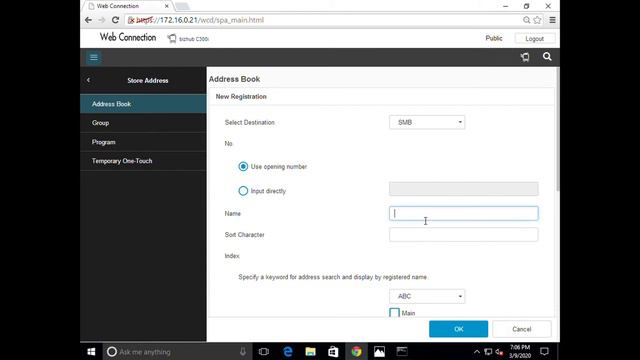Click the page vertical scrollbar

pyautogui.click(x=558, y=129)
